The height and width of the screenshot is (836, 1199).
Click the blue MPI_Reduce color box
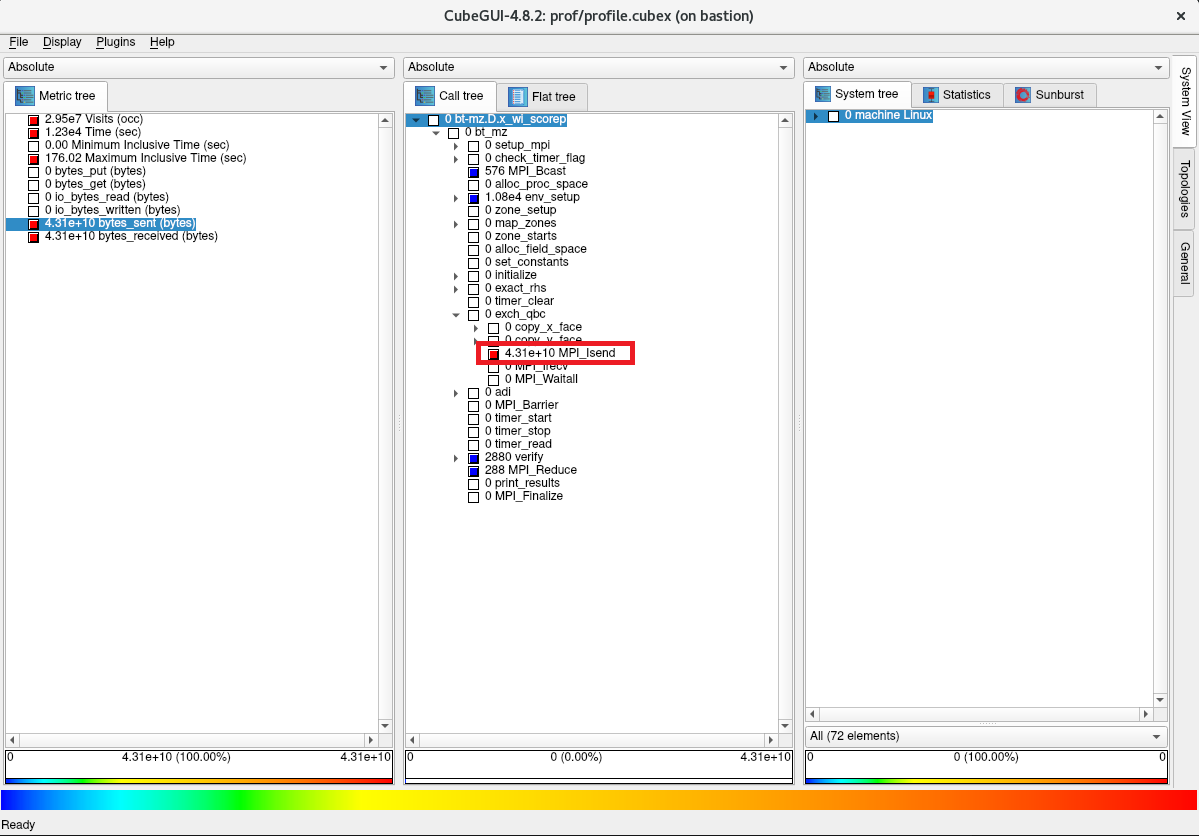click(474, 471)
